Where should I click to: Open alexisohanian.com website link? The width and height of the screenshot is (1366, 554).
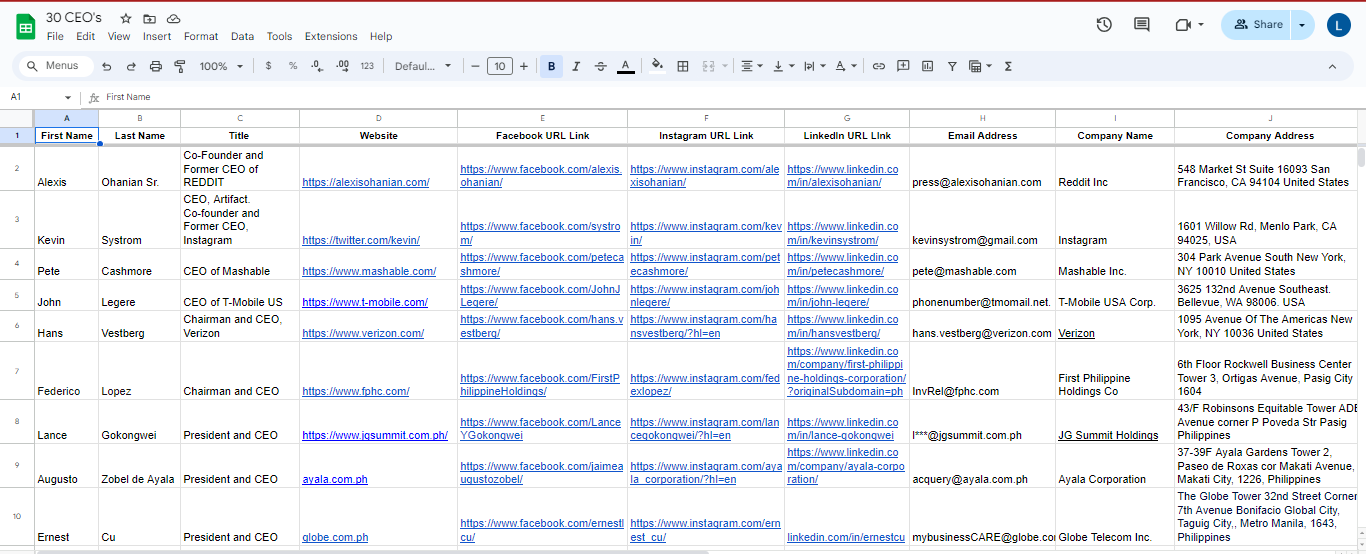[366, 182]
